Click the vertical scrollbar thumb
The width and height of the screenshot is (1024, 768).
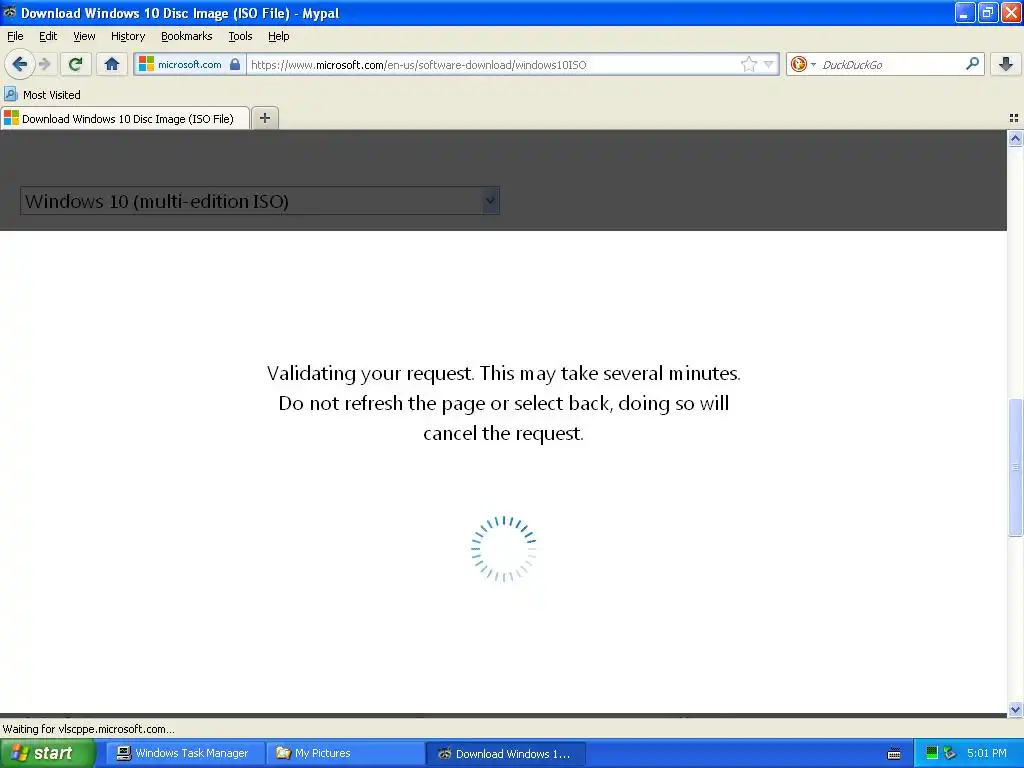tap(1015, 467)
